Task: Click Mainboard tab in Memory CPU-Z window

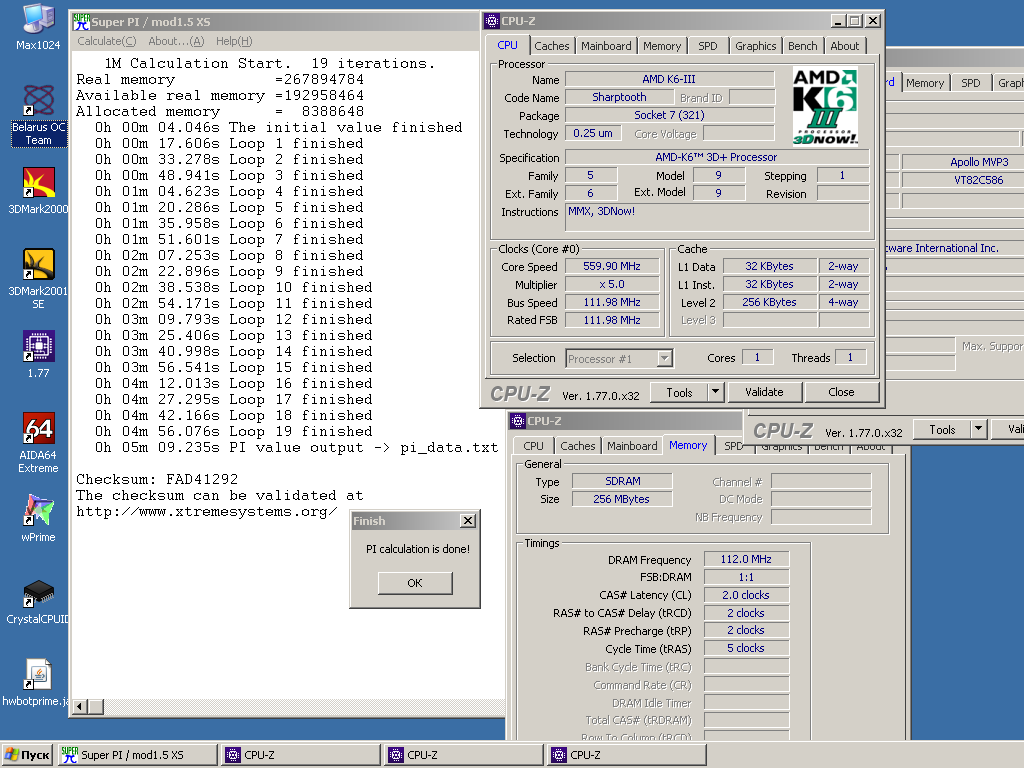Action: pyautogui.click(x=632, y=446)
